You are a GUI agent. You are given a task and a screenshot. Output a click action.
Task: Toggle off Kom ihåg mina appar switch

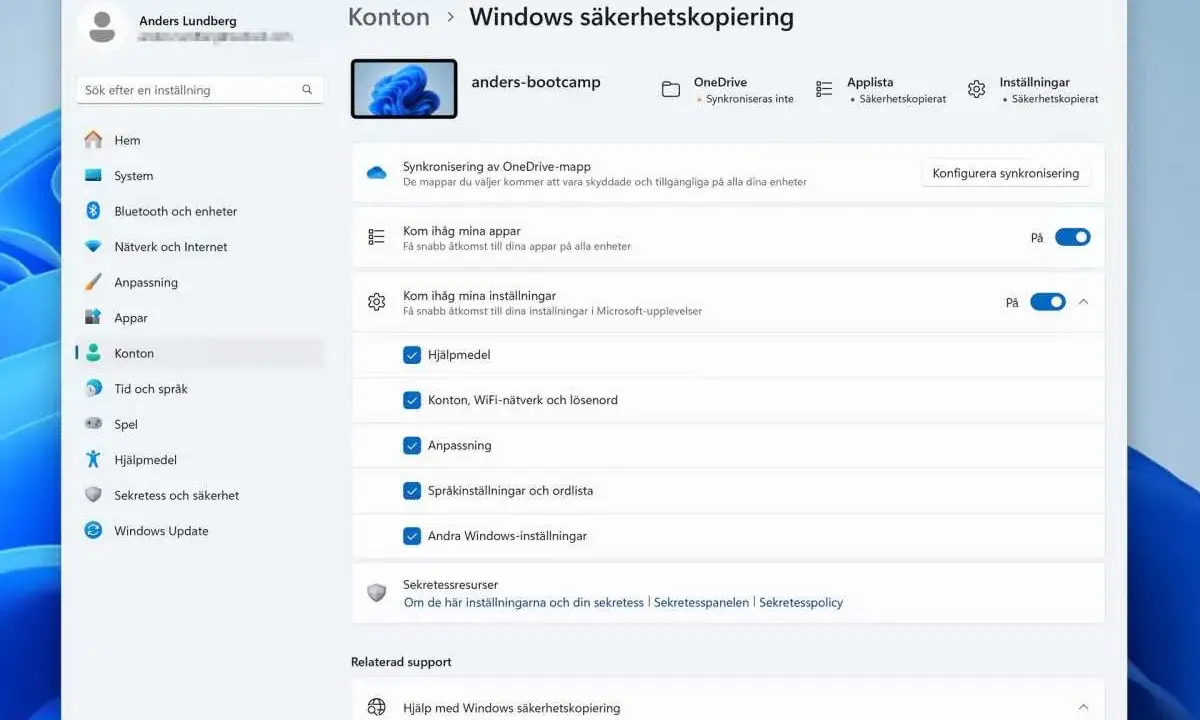point(1072,237)
